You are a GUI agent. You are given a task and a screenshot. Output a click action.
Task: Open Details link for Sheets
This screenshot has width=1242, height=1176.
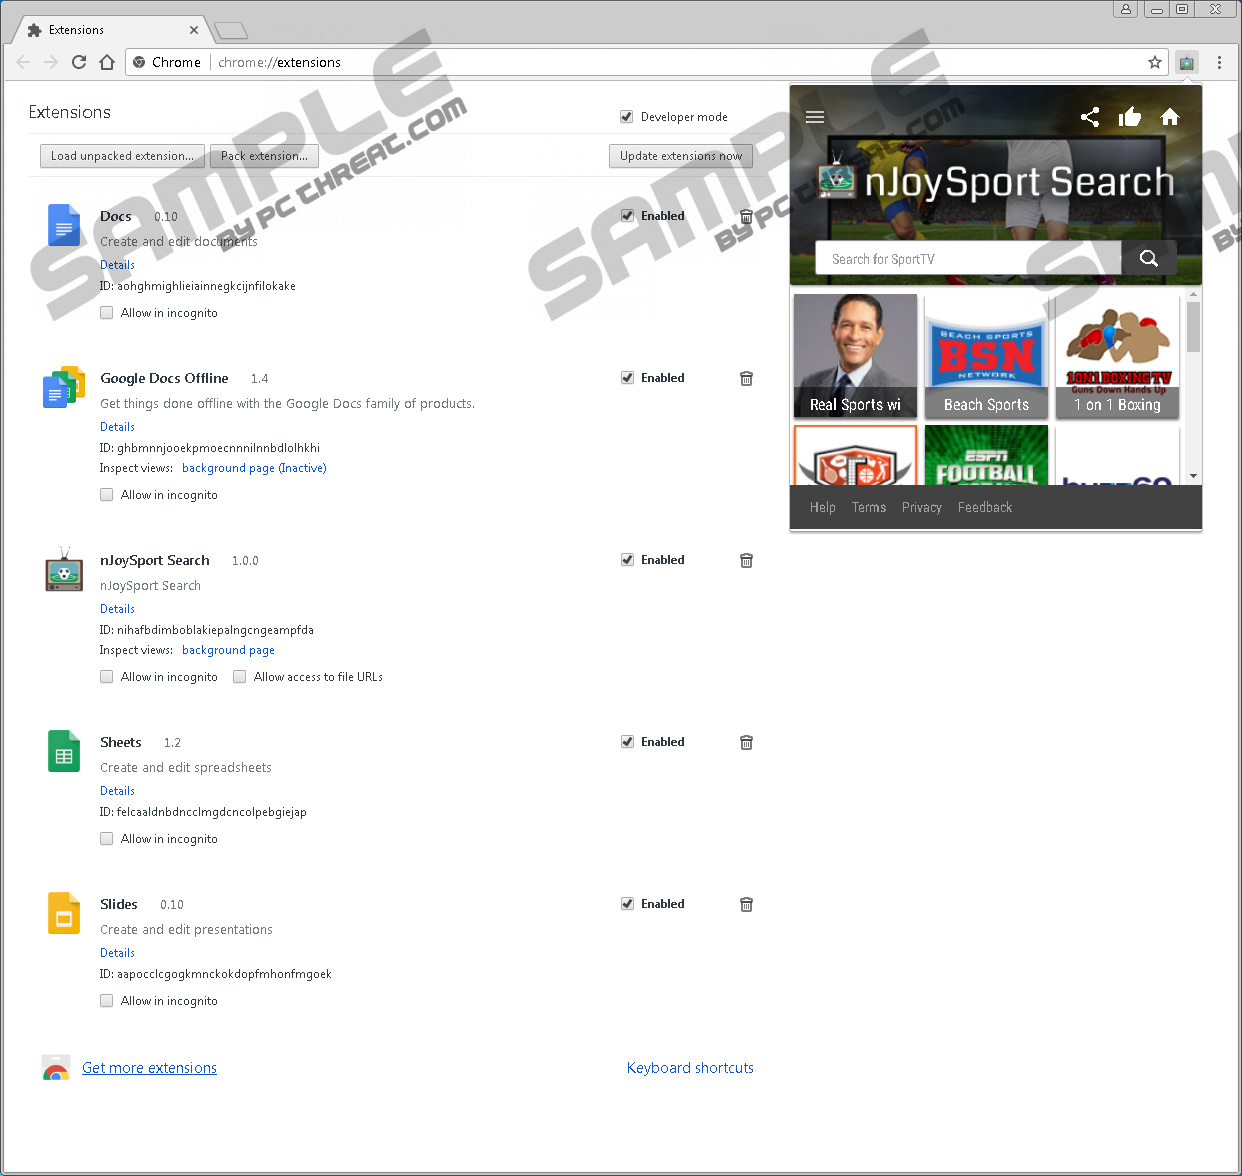(117, 791)
